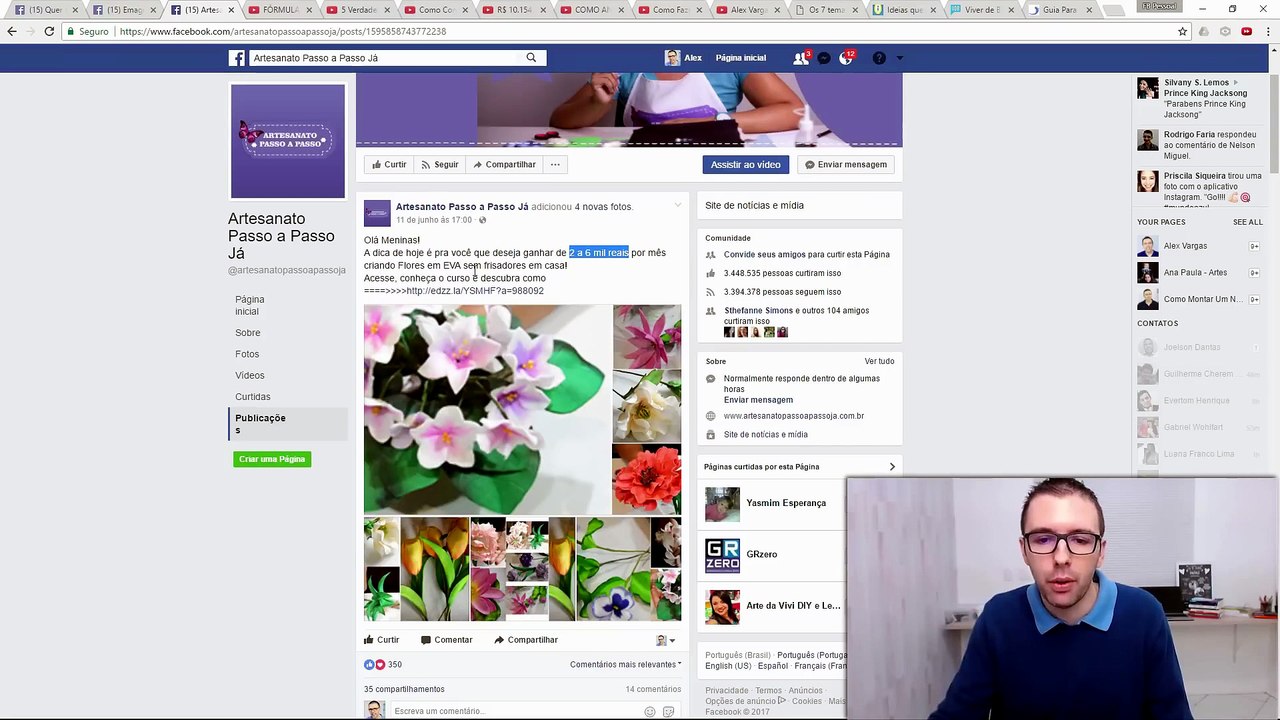Open account menu dropdown arrow
The image size is (1280, 720).
[899, 58]
